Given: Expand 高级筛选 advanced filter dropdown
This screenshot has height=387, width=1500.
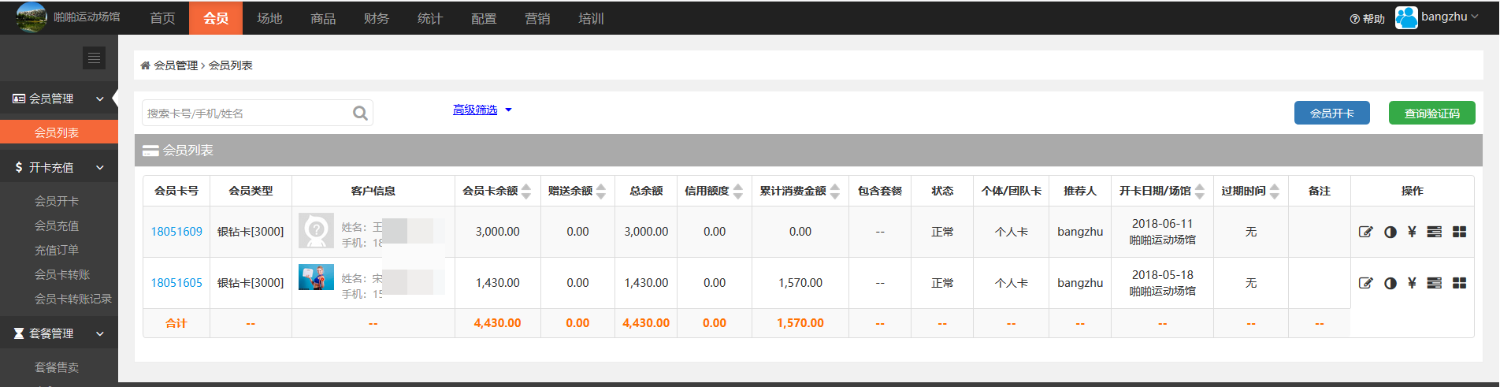Looking at the screenshot, I should (x=482, y=109).
